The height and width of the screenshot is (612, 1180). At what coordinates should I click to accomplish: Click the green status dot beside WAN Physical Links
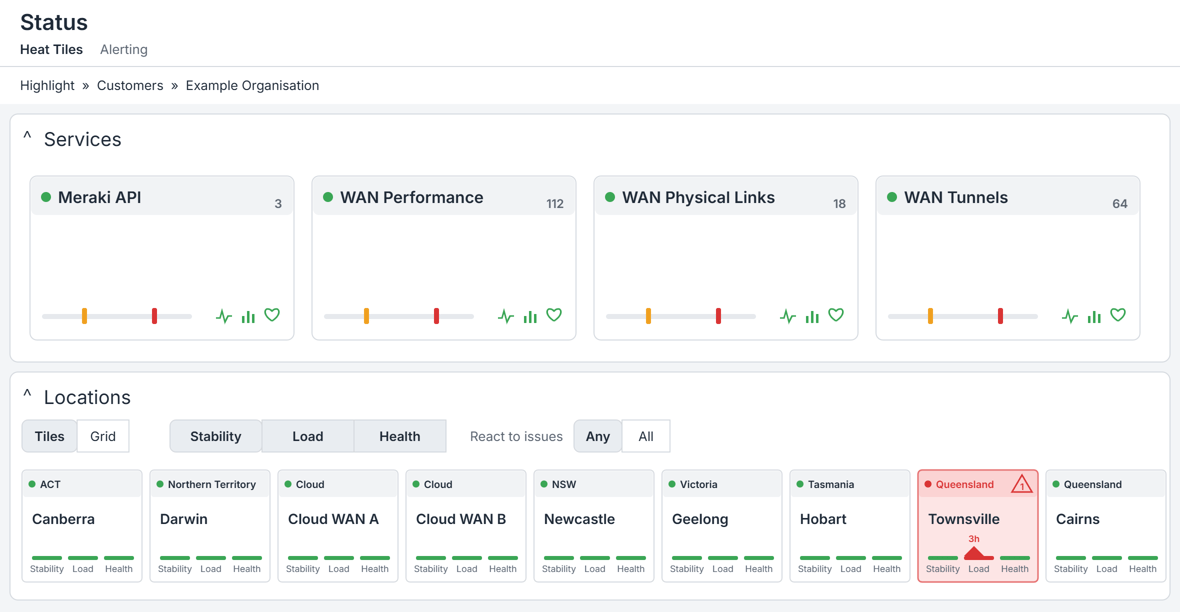pyautogui.click(x=610, y=197)
